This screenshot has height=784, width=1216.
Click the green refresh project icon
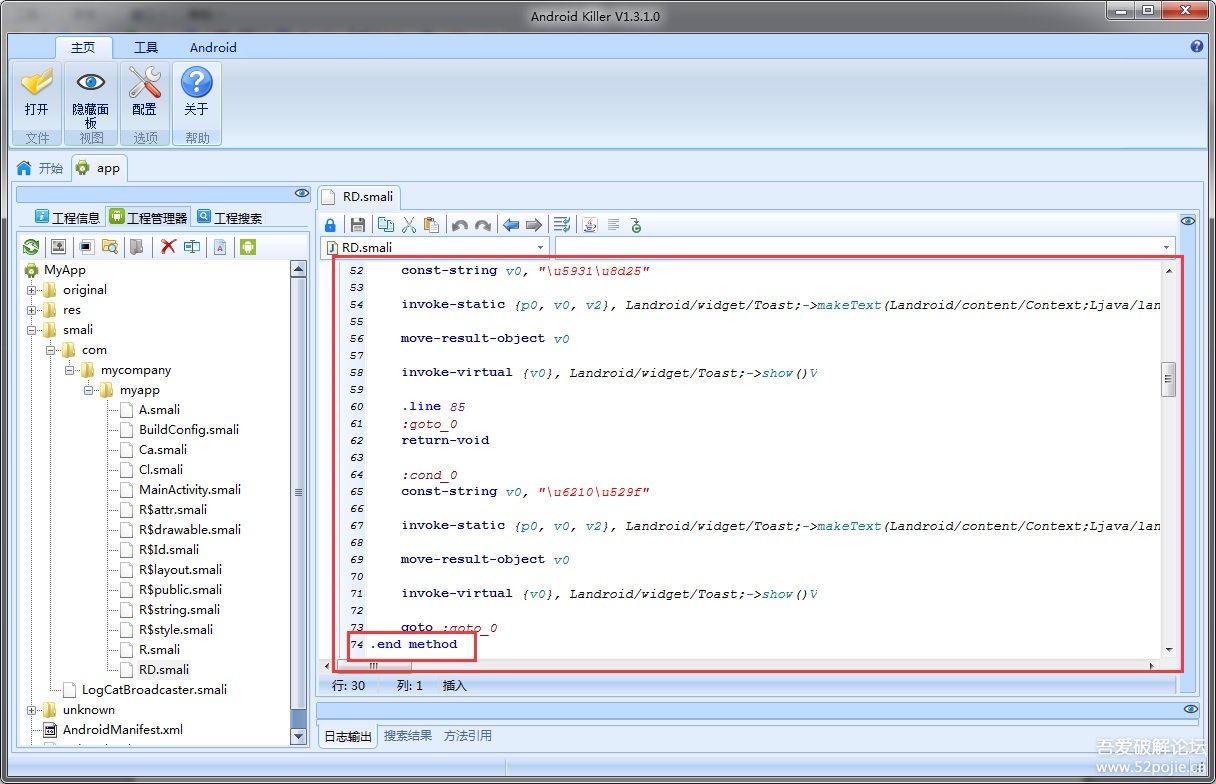(31, 247)
